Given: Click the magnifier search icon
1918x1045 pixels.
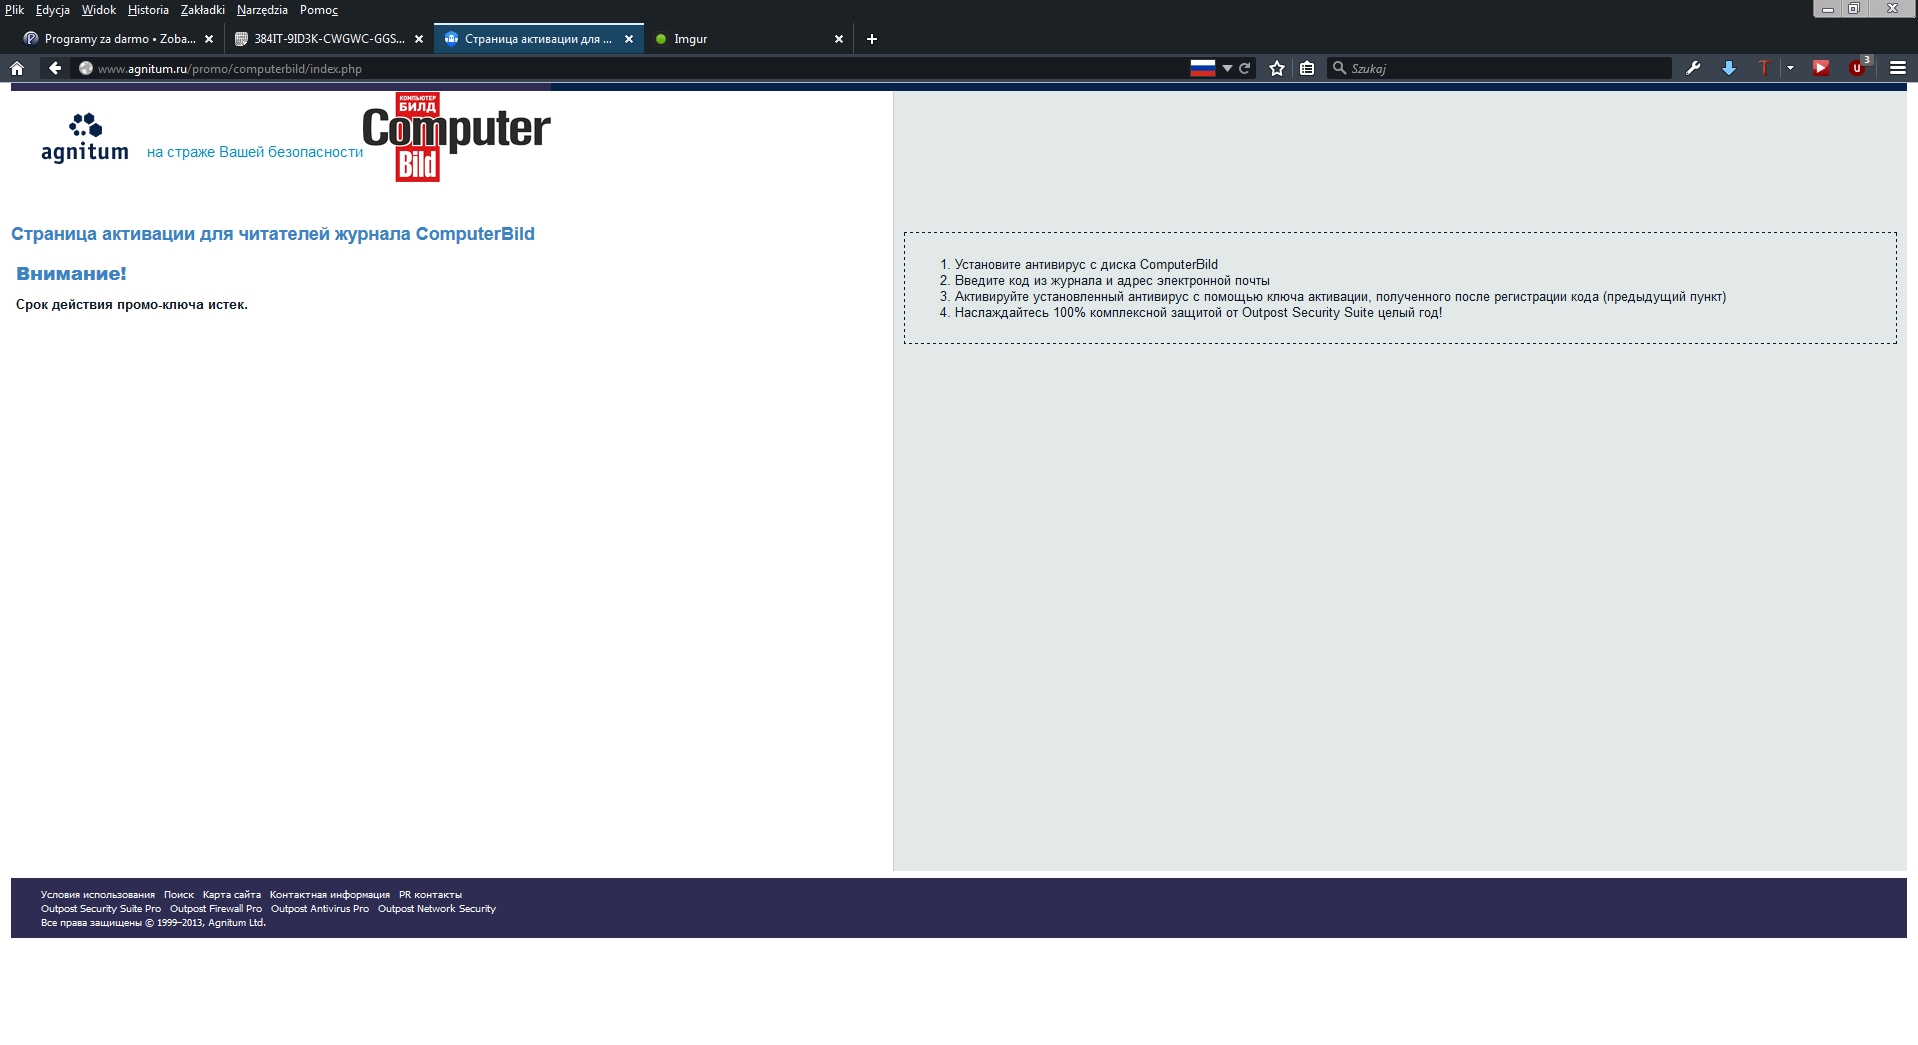Looking at the screenshot, I should tap(1339, 68).
